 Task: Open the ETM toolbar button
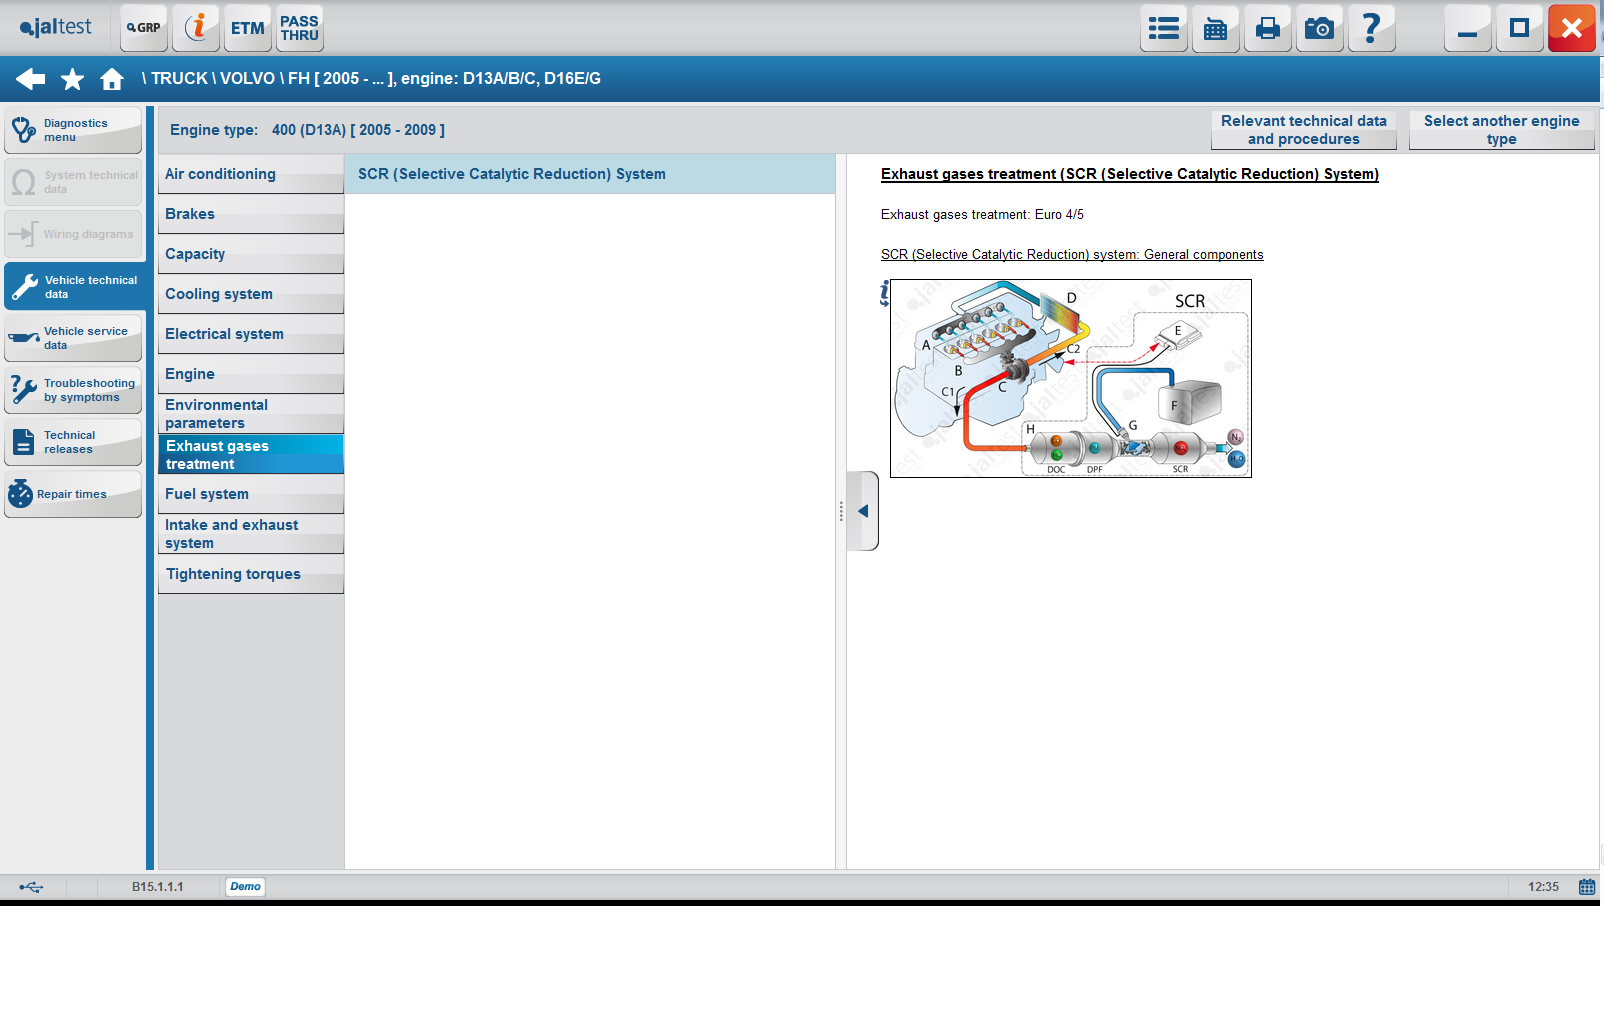(x=247, y=28)
